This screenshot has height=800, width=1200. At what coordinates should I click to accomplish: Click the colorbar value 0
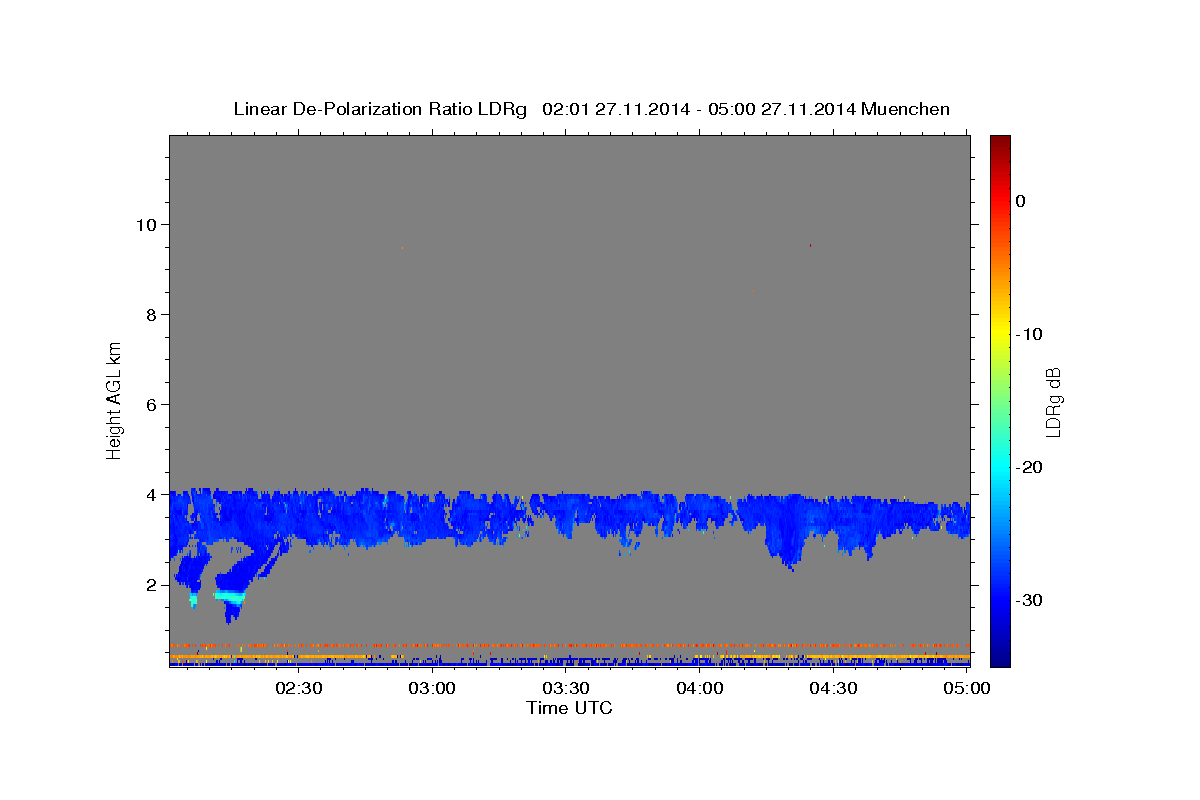[x=1021, y=201]
